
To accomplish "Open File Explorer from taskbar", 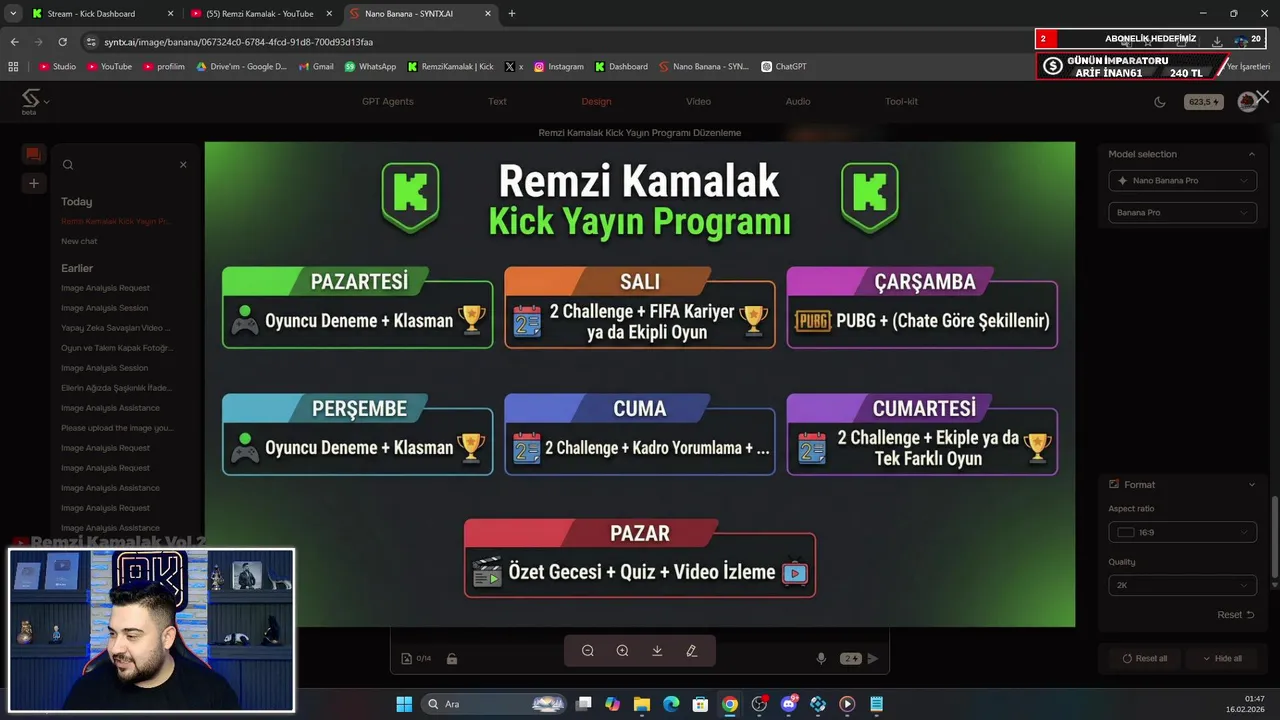I will pyautogui.click(x=642, y=704).
